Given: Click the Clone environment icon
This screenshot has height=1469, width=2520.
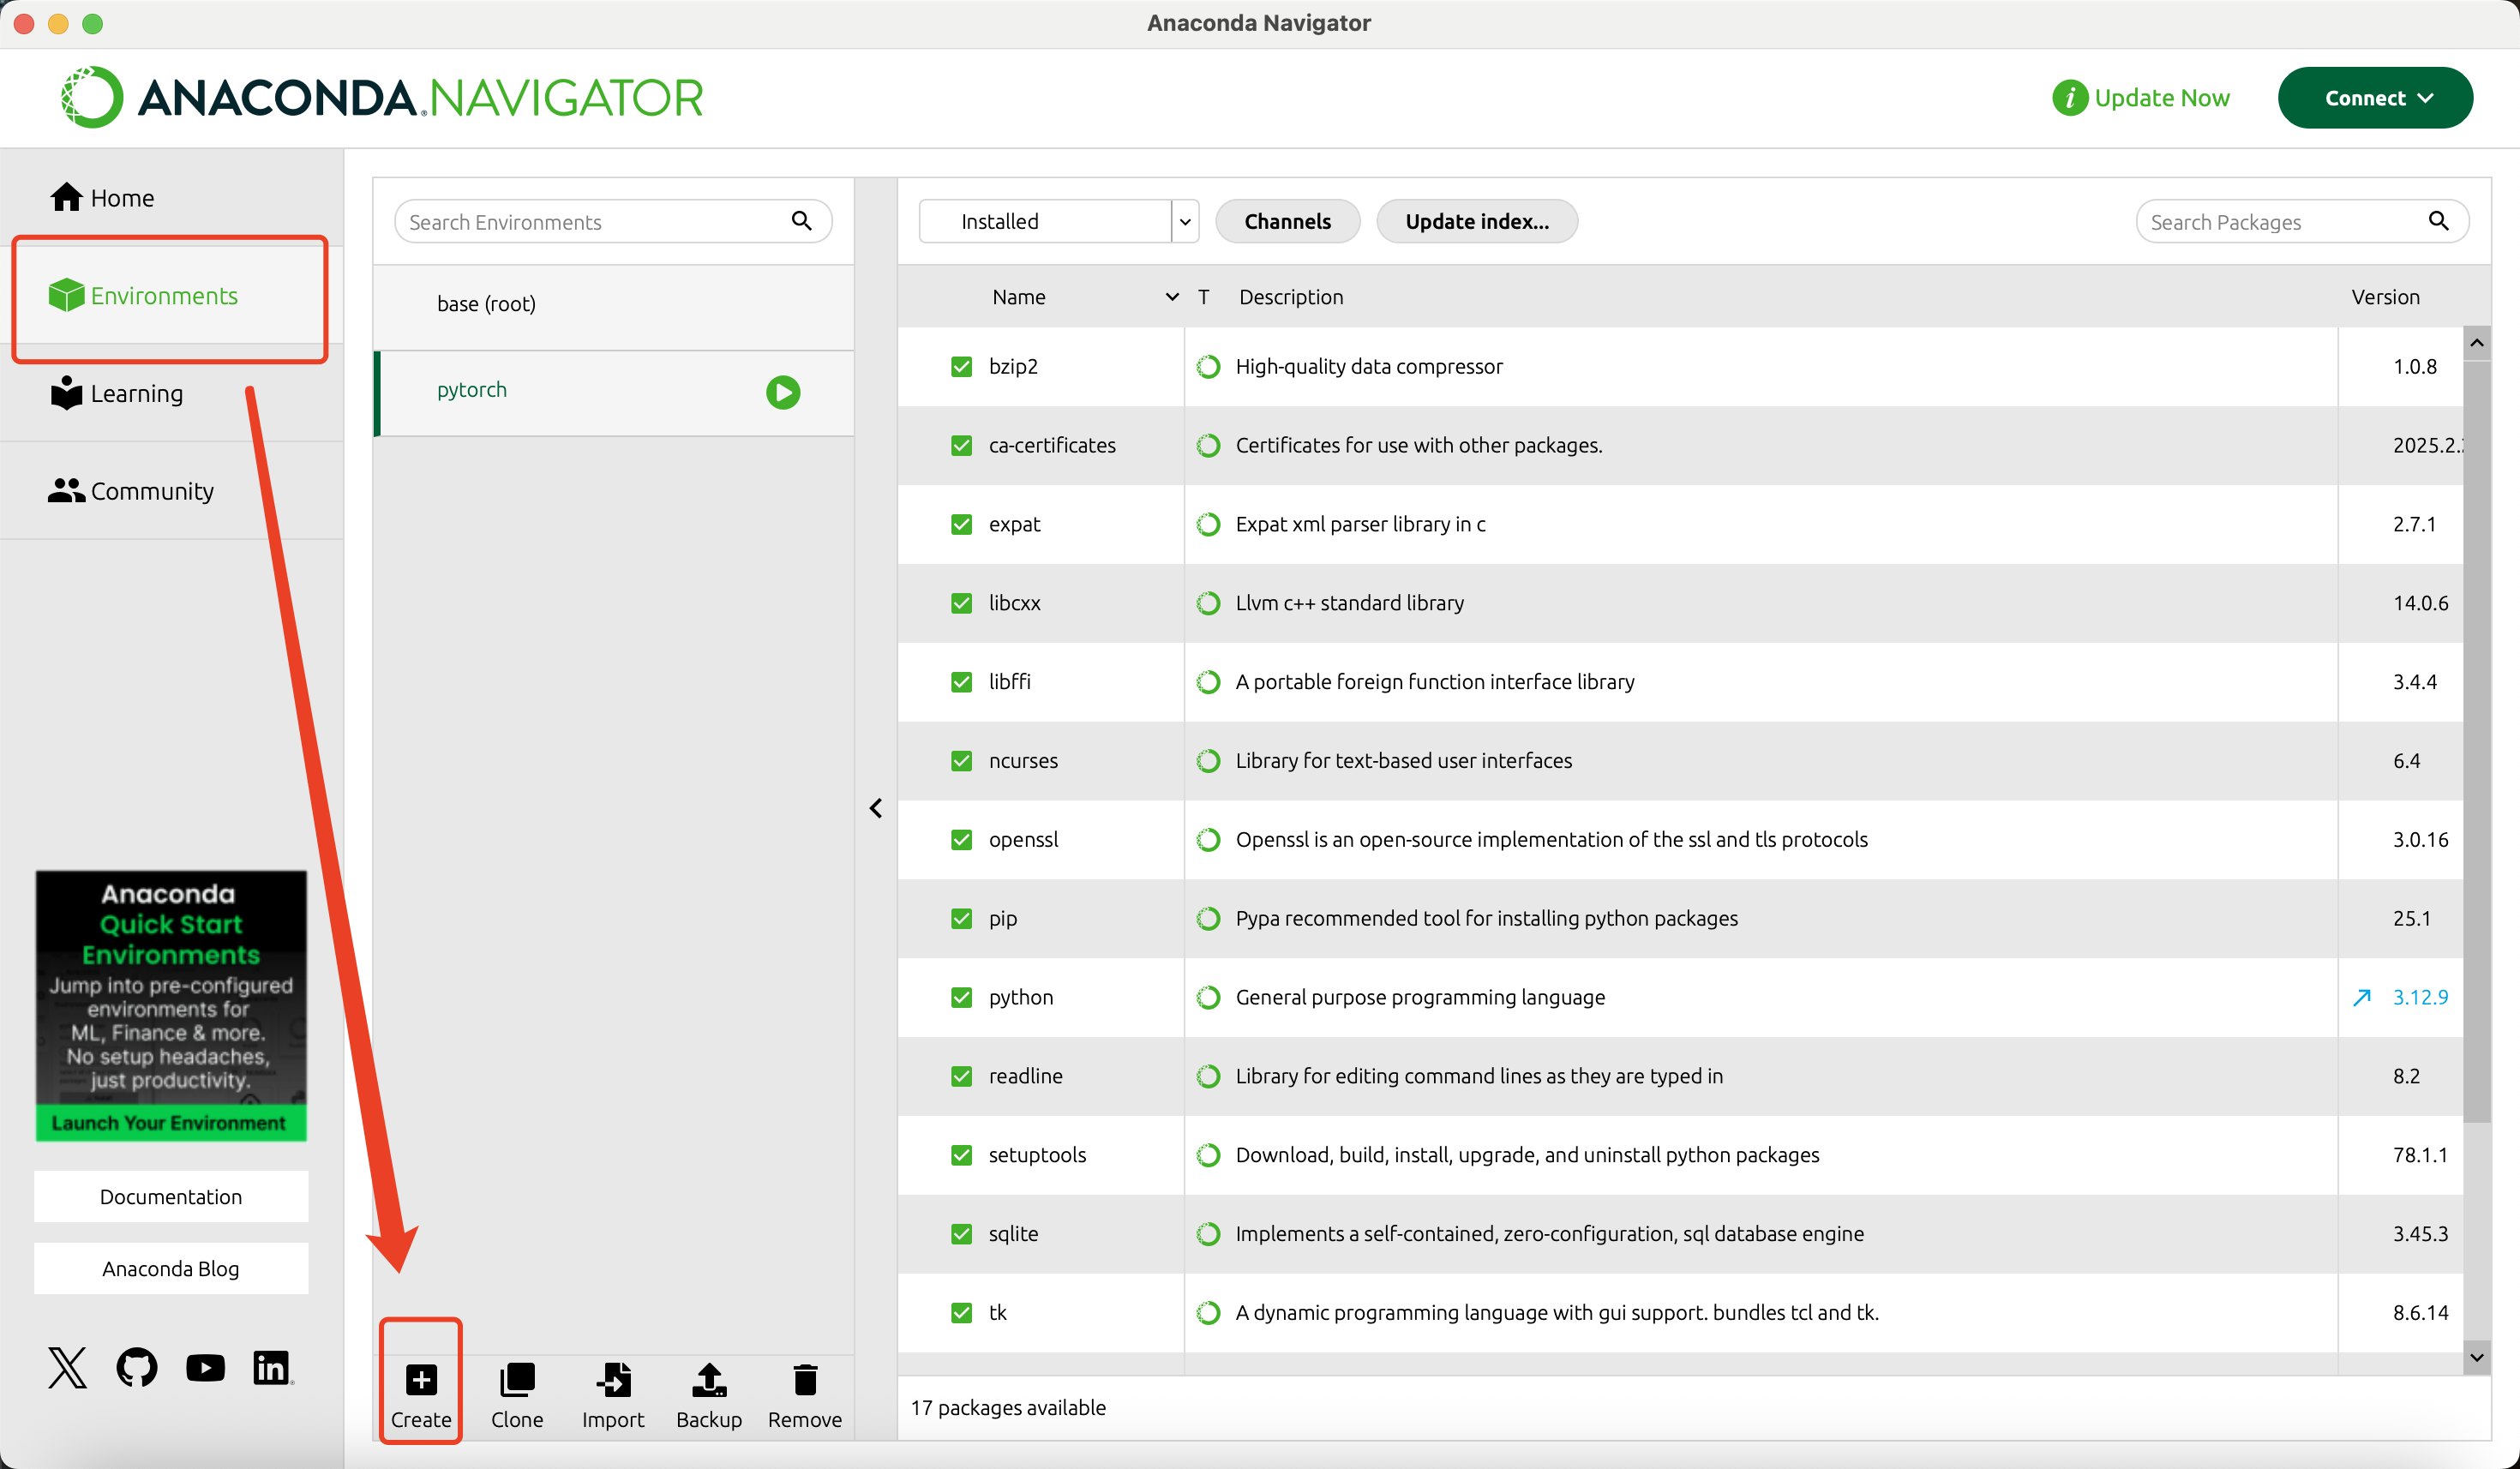Looking at the screenshot, I should pyautogui.click(x=517, y=1380).
